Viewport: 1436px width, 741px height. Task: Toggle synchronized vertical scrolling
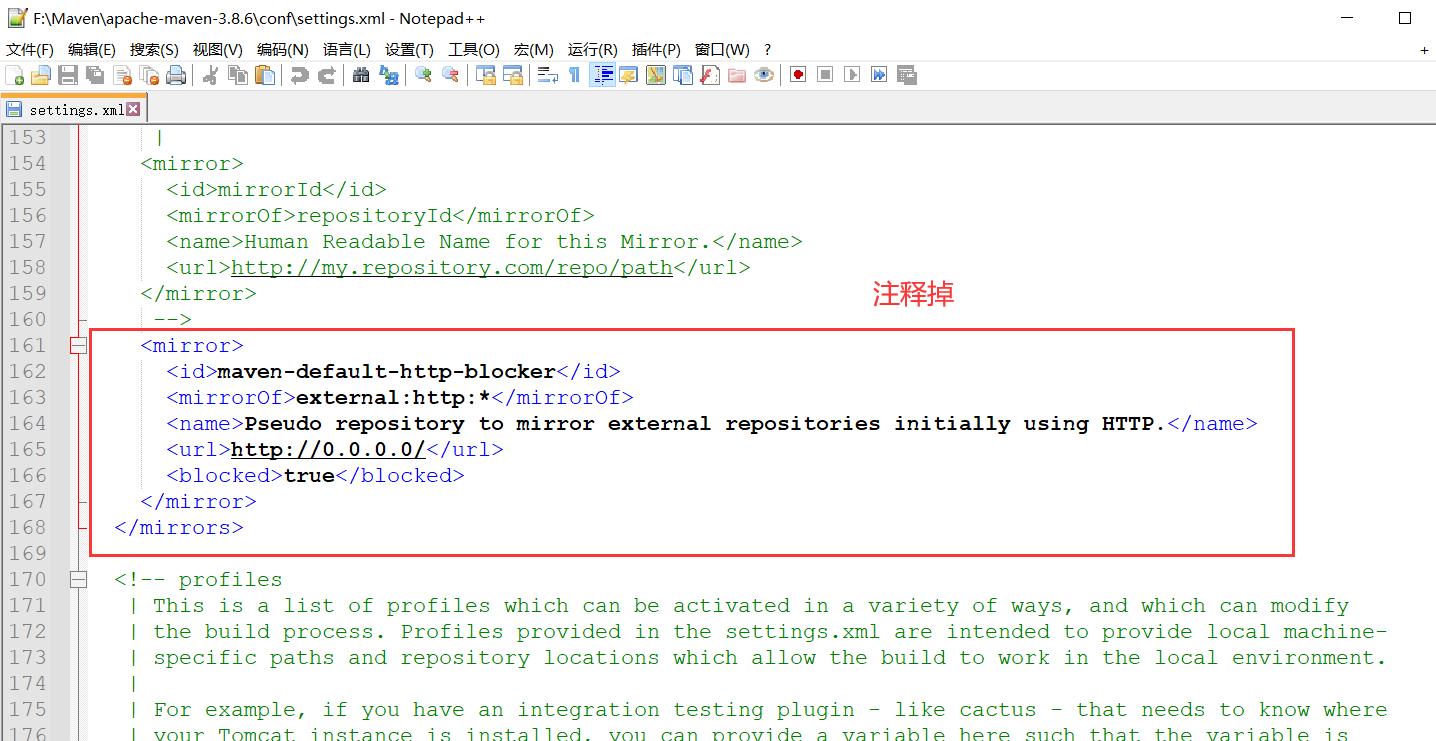pyautogui.click(x=486, y=75)
